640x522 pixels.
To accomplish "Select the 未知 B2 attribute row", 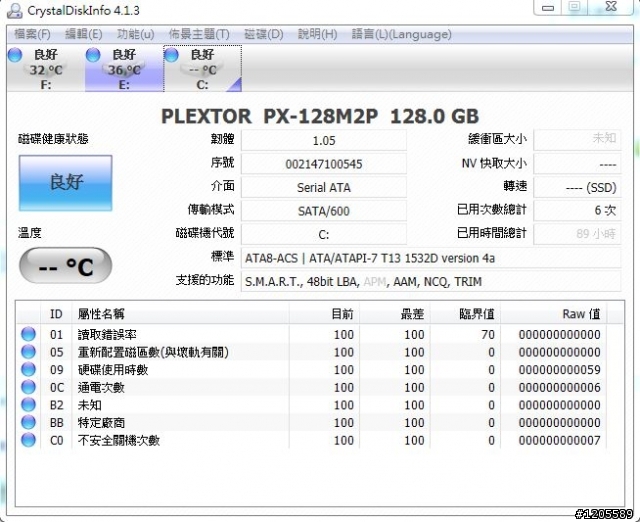I will click(x=311, y=405).
